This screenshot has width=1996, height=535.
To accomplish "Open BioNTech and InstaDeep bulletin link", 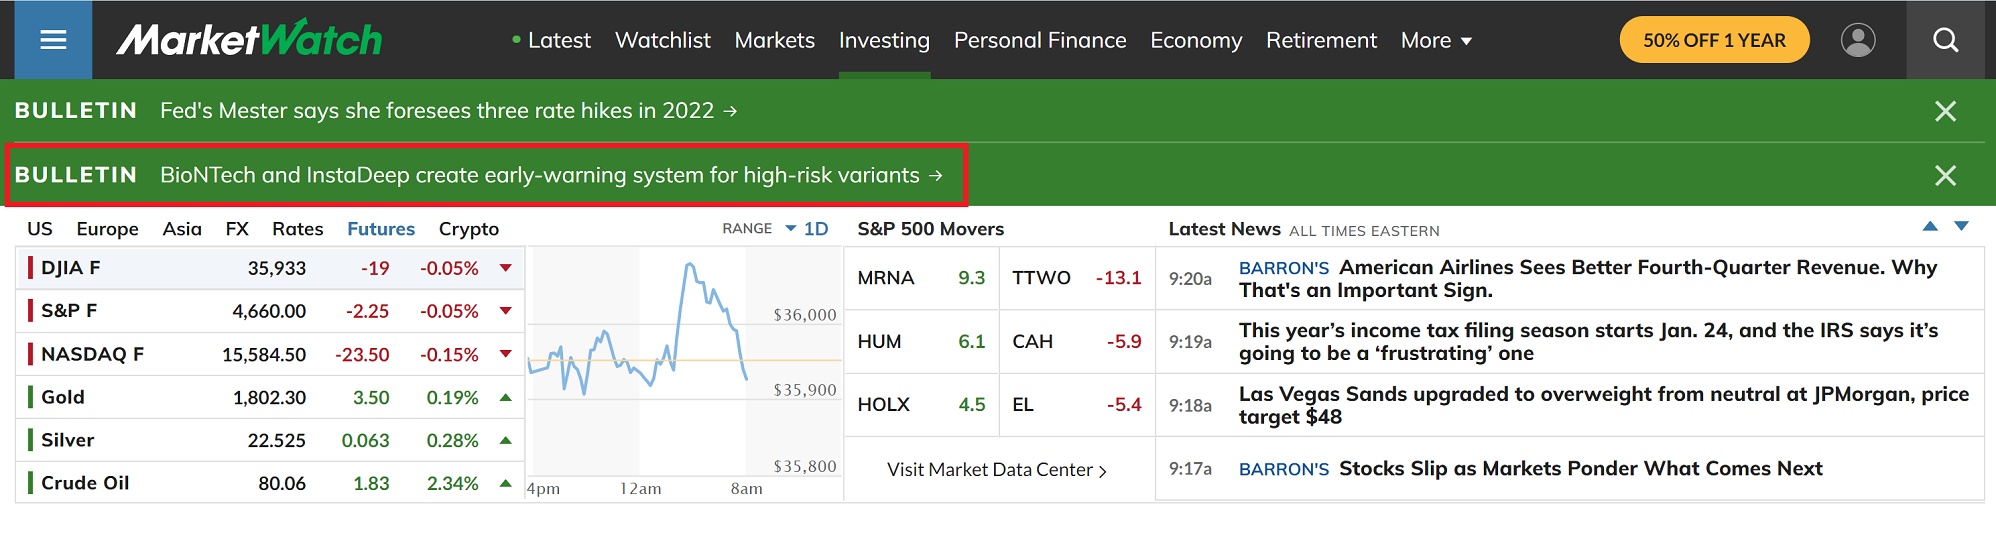I will point(551,175).
